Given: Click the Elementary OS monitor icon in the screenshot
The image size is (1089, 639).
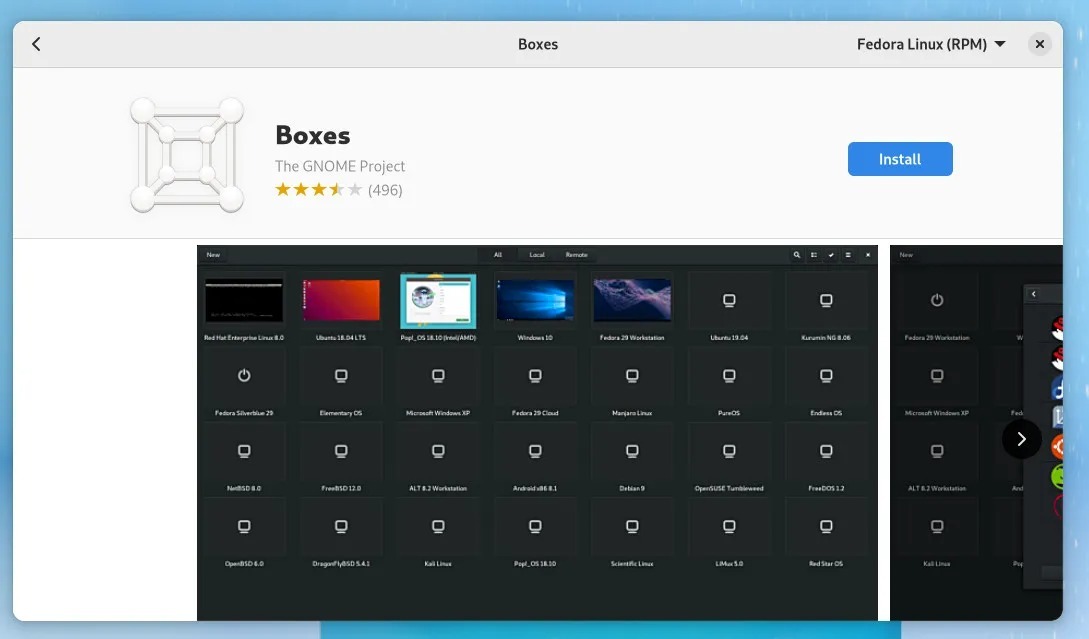Looking at the screenshot, I should [x=341, y=376].
